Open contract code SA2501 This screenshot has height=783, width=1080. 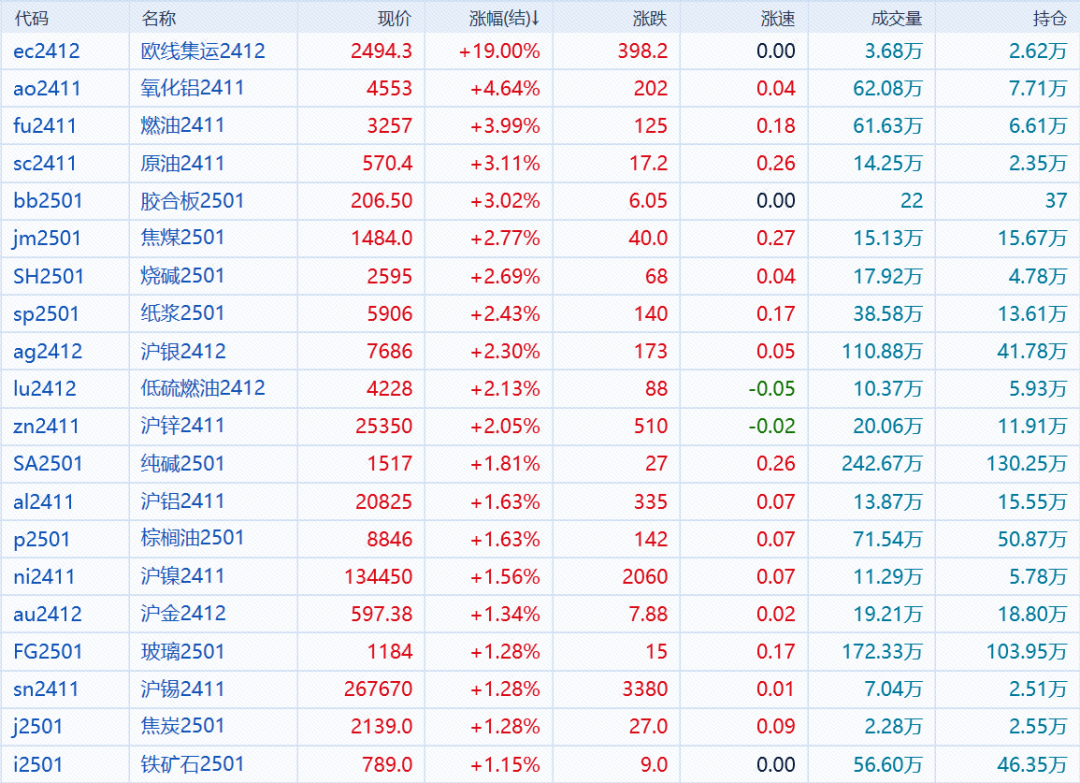pos(48,464)
